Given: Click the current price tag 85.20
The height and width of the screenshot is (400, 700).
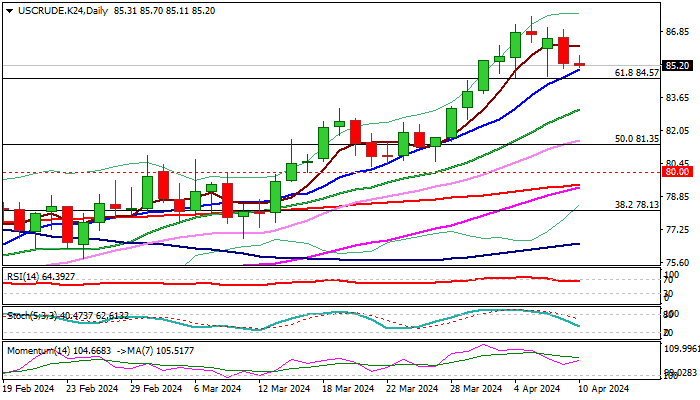Looking at the screenshot, I should [x=677, y=66].
